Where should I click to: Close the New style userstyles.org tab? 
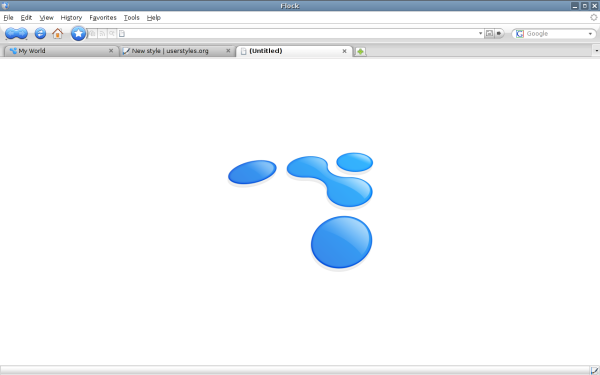[228, 51]
